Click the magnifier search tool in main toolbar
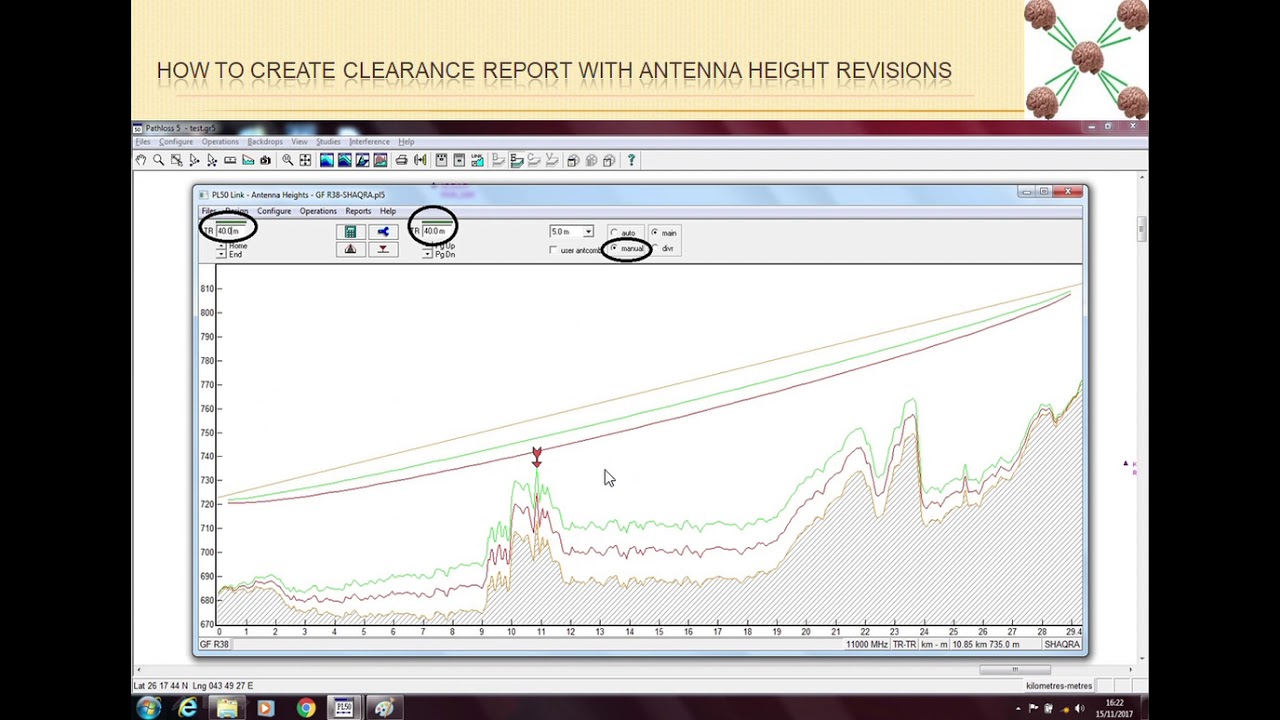 (158, 160)
